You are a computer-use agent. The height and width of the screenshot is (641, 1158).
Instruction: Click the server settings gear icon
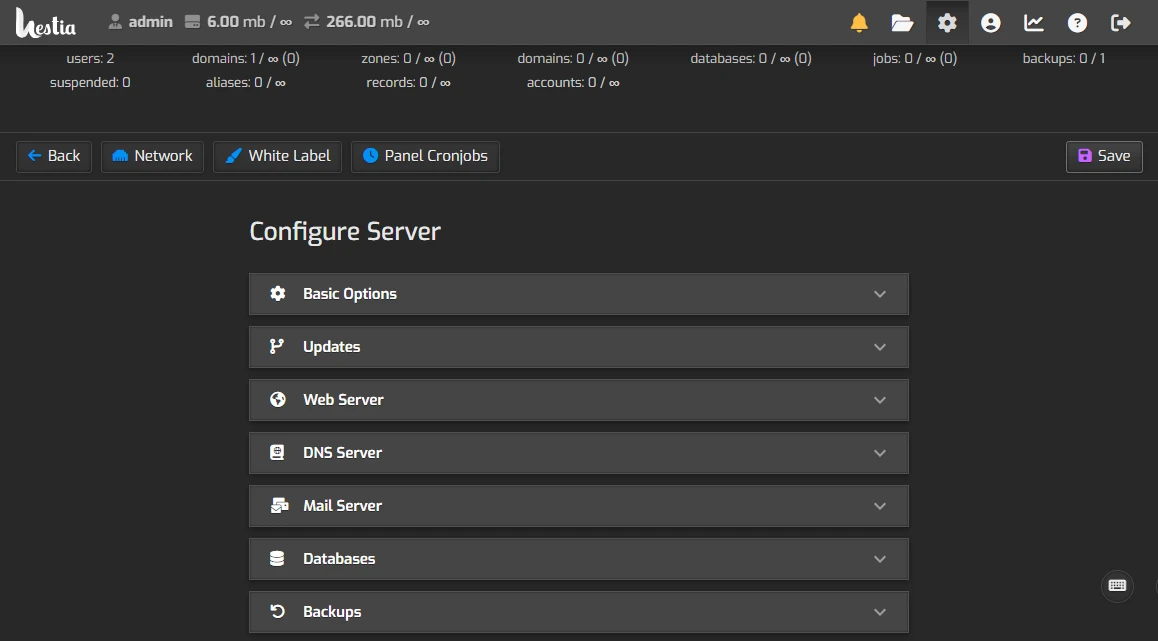947,23
